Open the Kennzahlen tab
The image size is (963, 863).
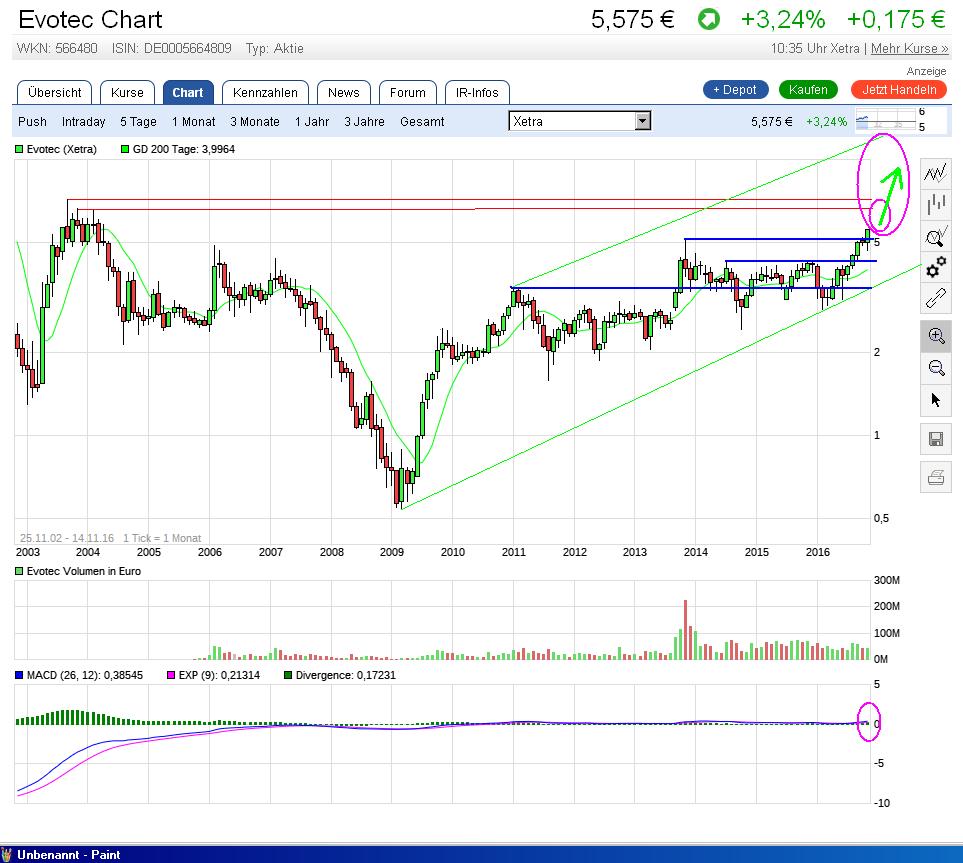click(265, 93)
